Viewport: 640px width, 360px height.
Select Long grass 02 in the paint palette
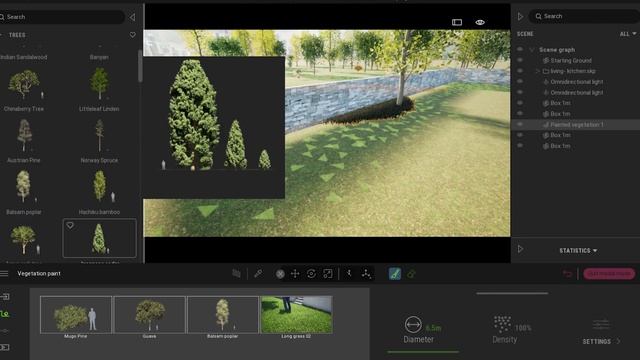tap(297, 315)
